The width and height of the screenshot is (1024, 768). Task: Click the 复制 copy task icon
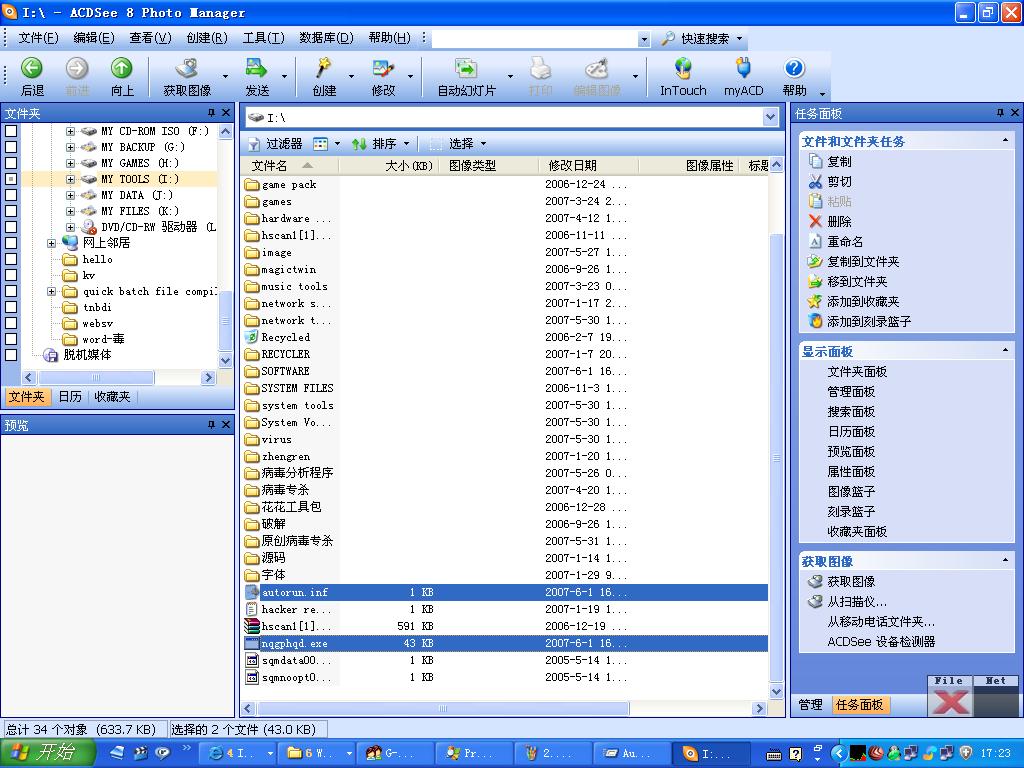(x=815, y=161)
